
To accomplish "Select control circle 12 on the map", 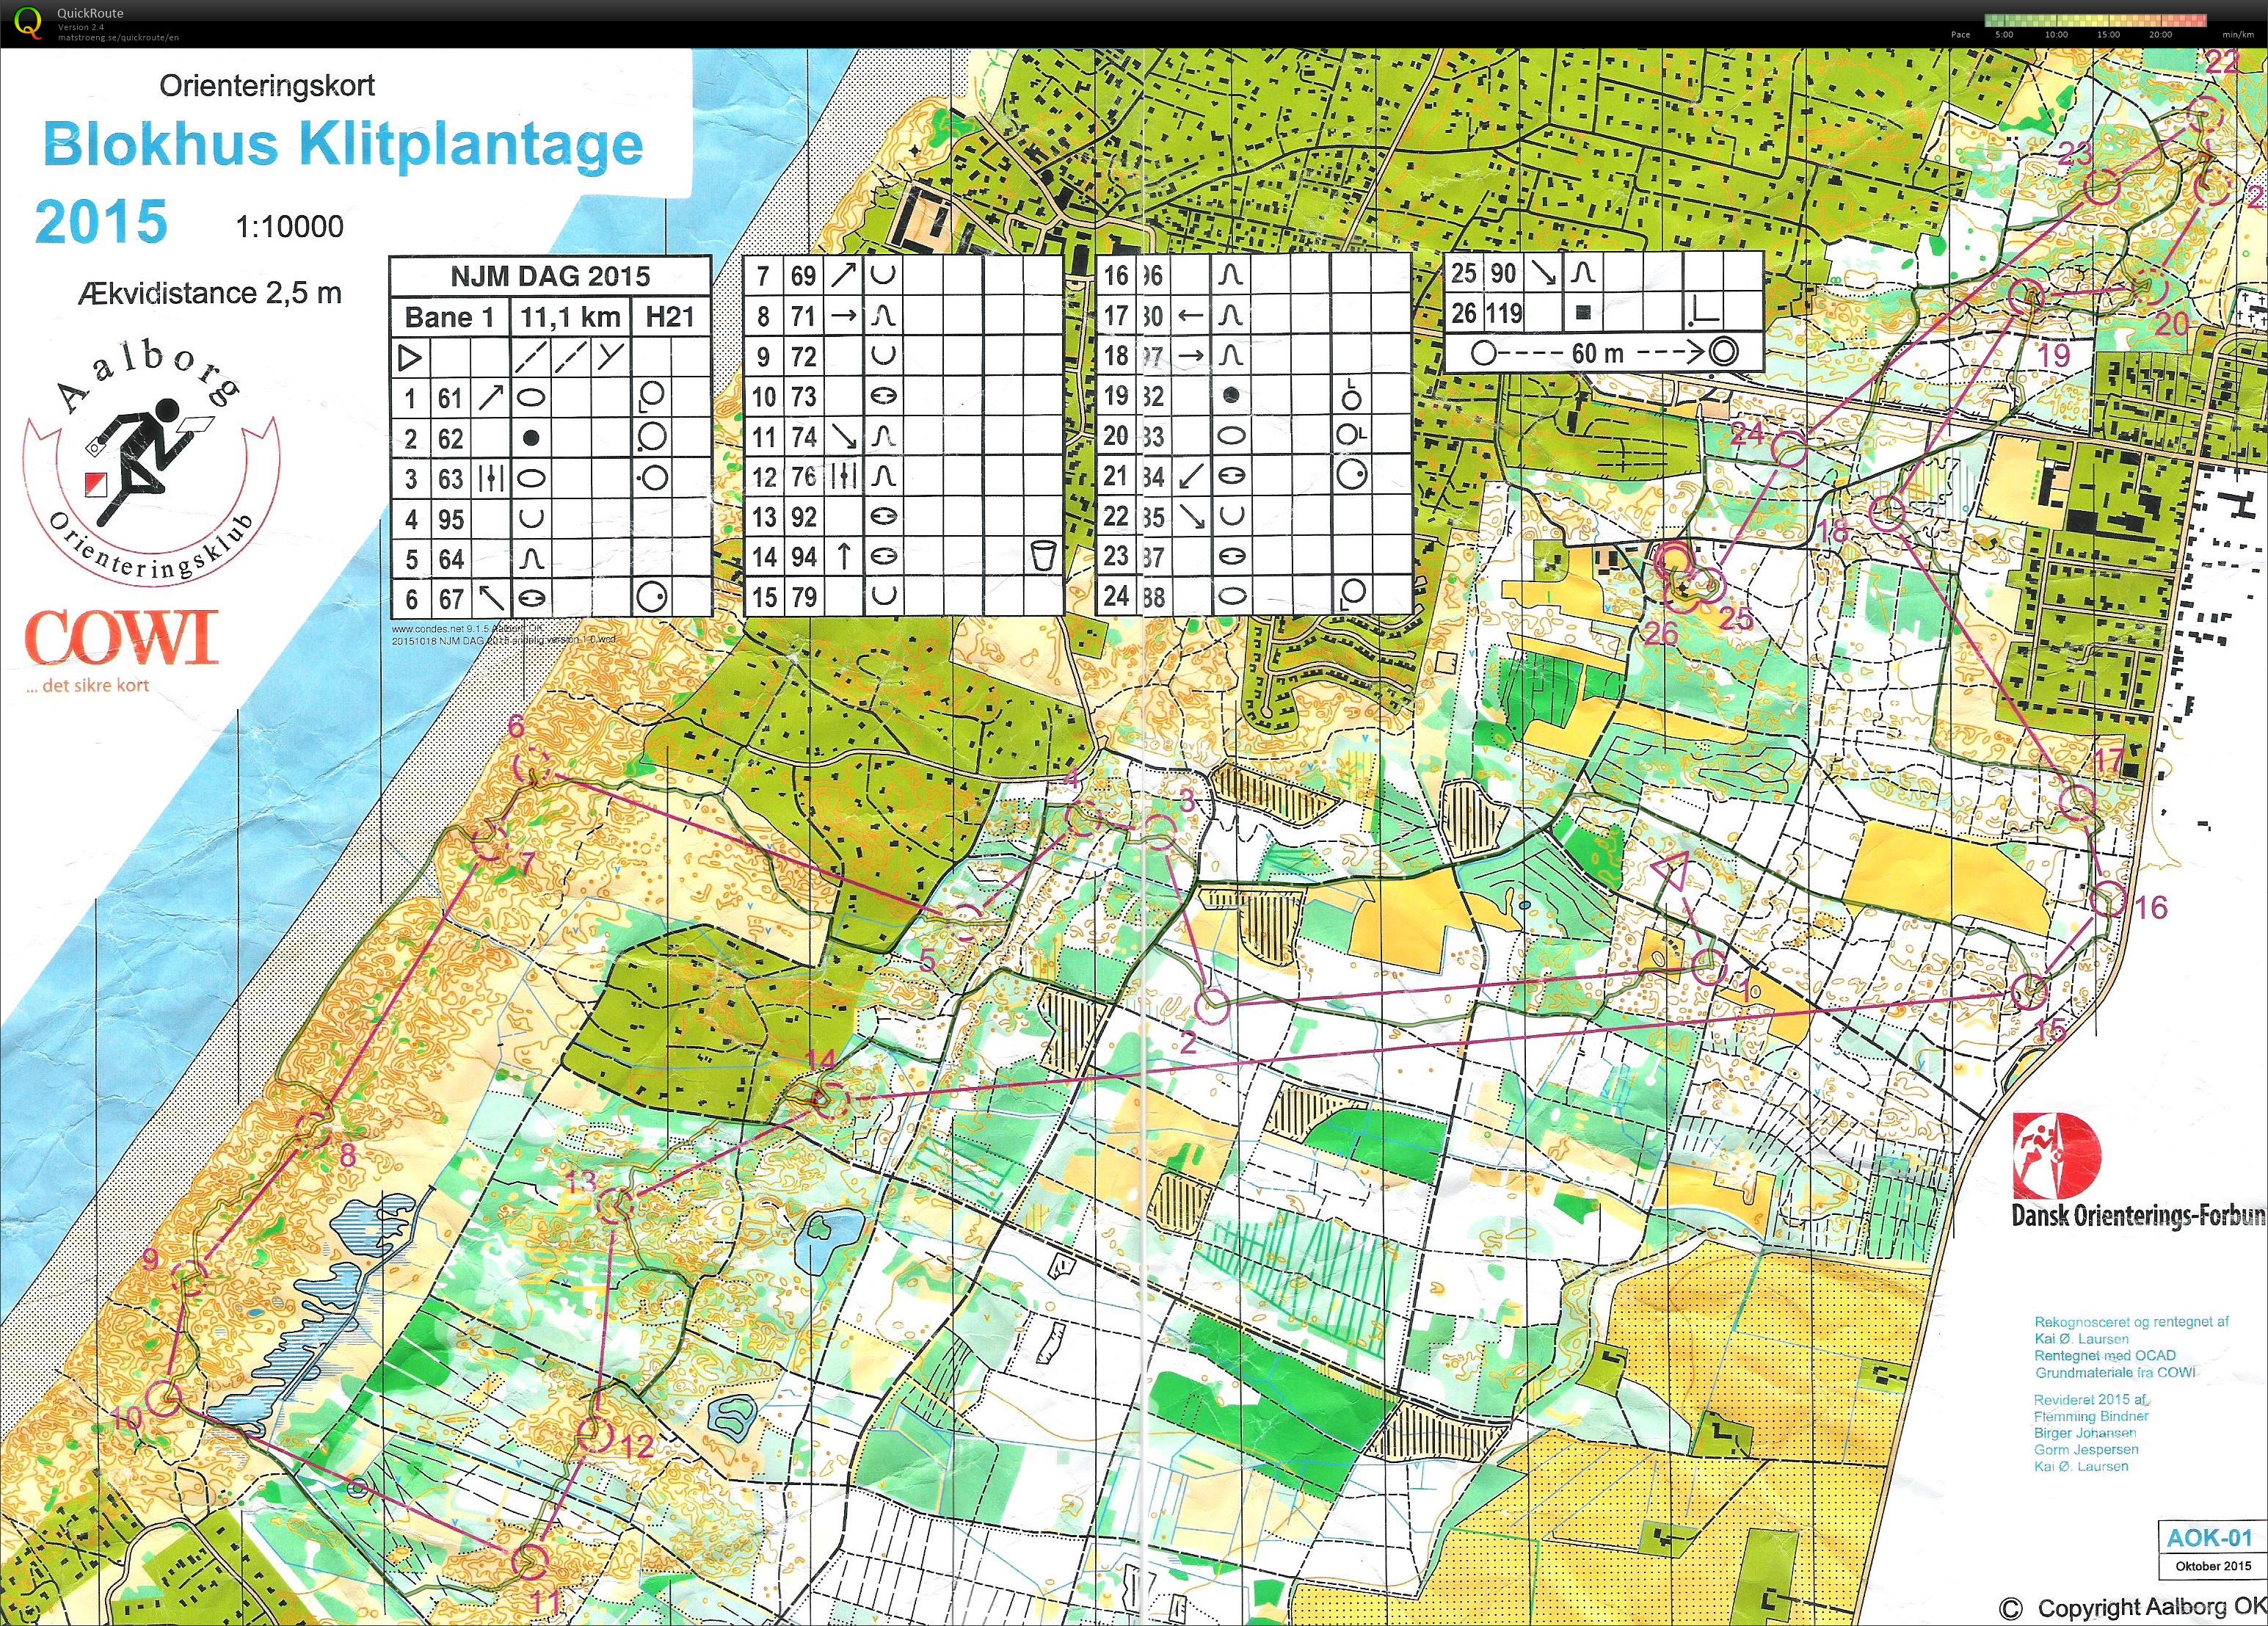I will (x=595, y=1435).
